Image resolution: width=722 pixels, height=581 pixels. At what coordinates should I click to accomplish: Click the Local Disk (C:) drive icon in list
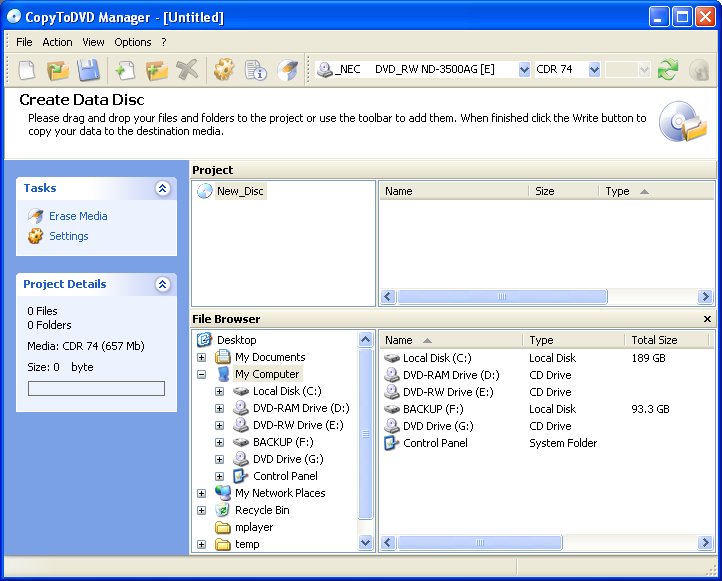pyautogui.click(x=391, y=358)
